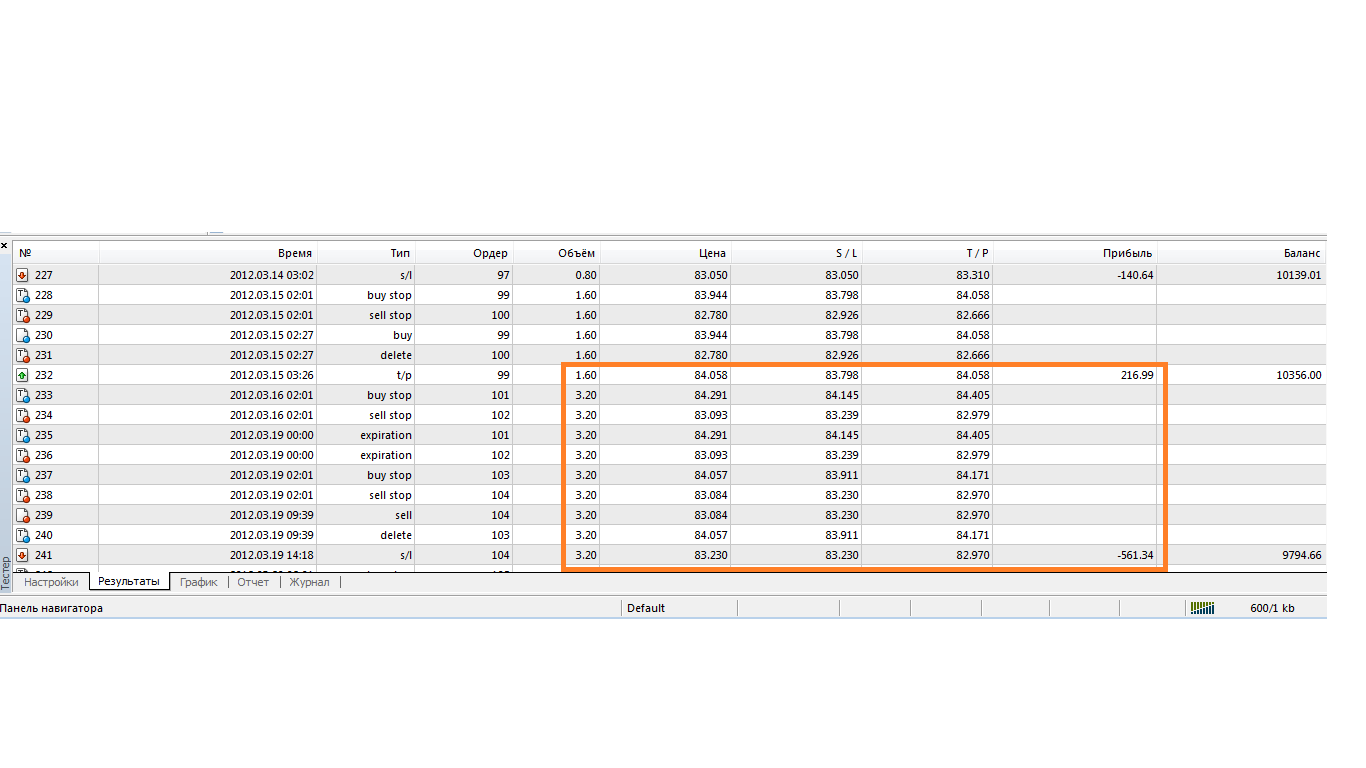This screenshot has width=1366, height=768.
Task: Click the buy stop icon in row 237
Action: coord(22,475)
